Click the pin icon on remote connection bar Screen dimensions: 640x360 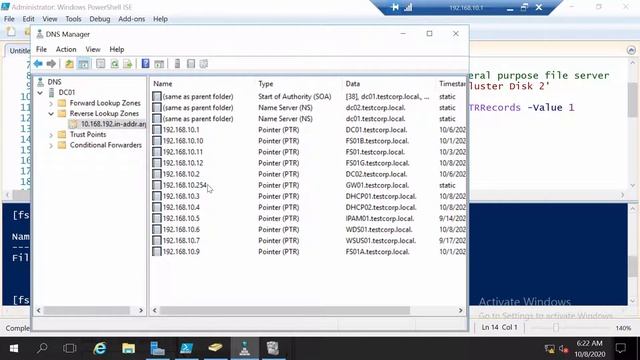pos(395,7)
